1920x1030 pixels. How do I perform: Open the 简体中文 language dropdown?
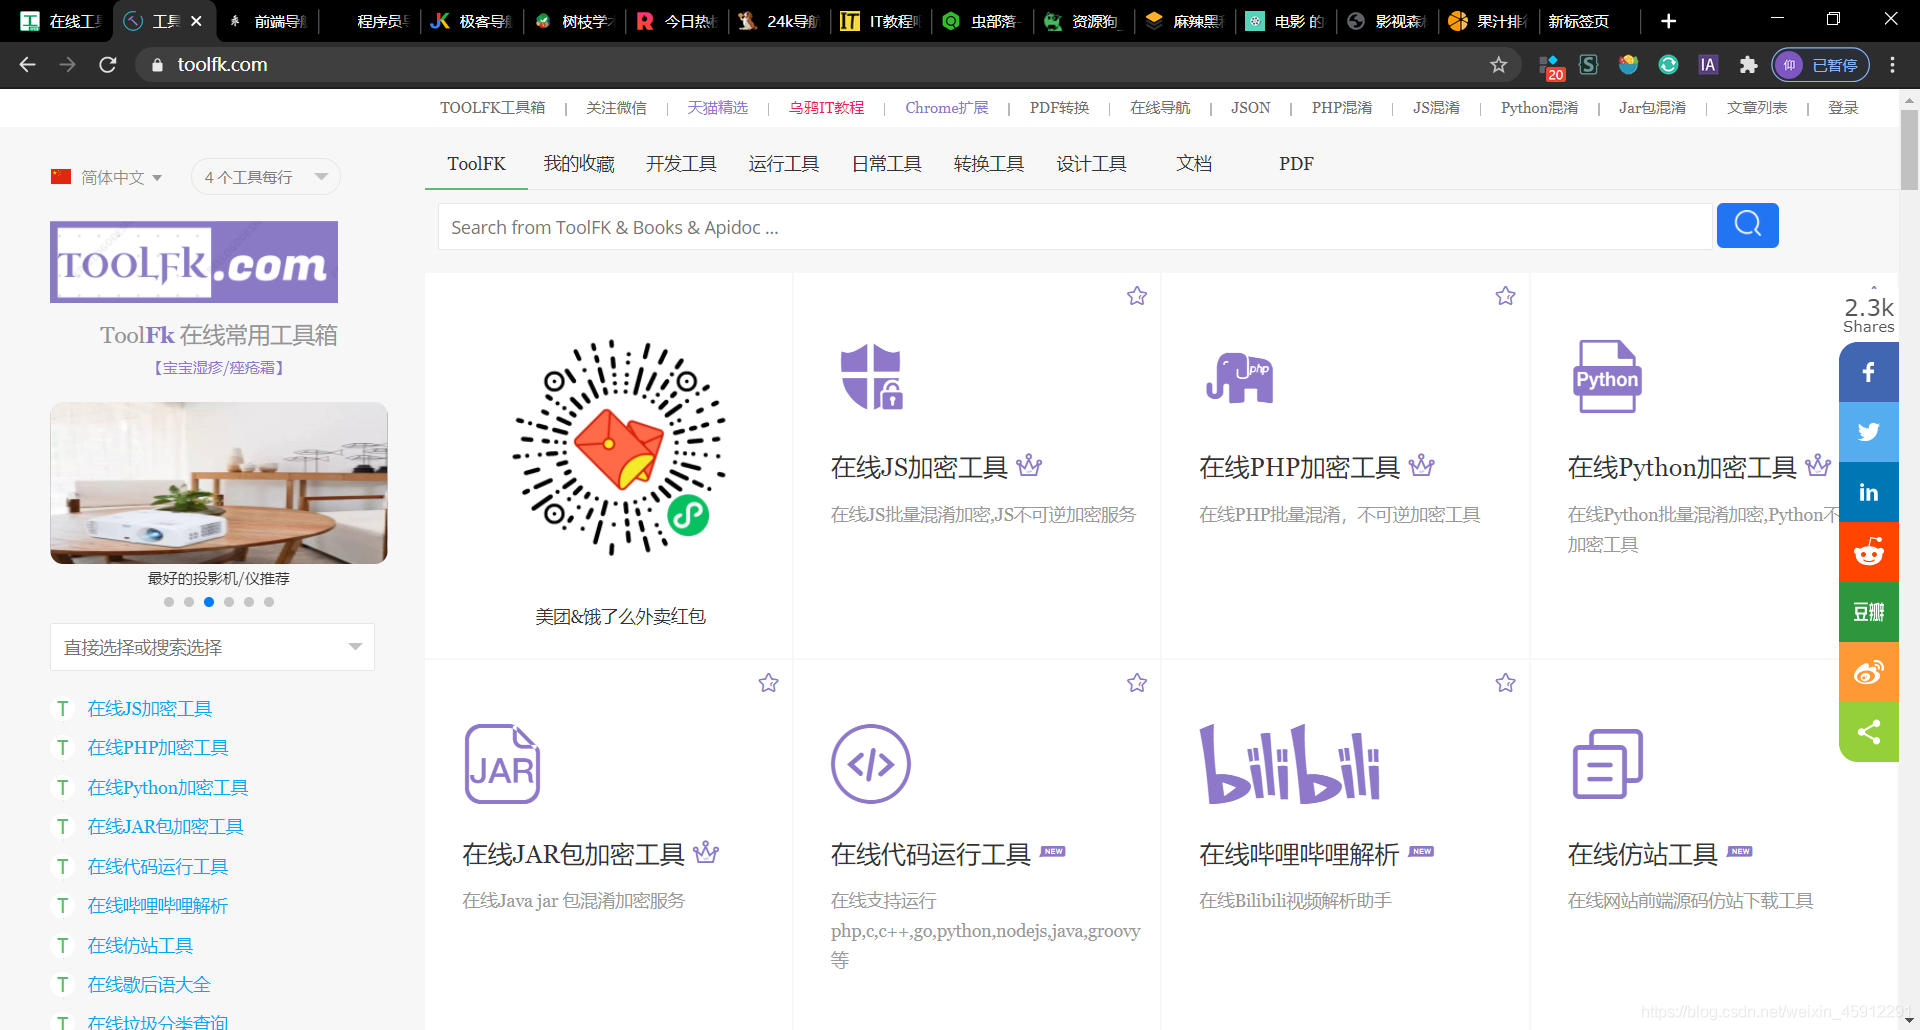107,177
